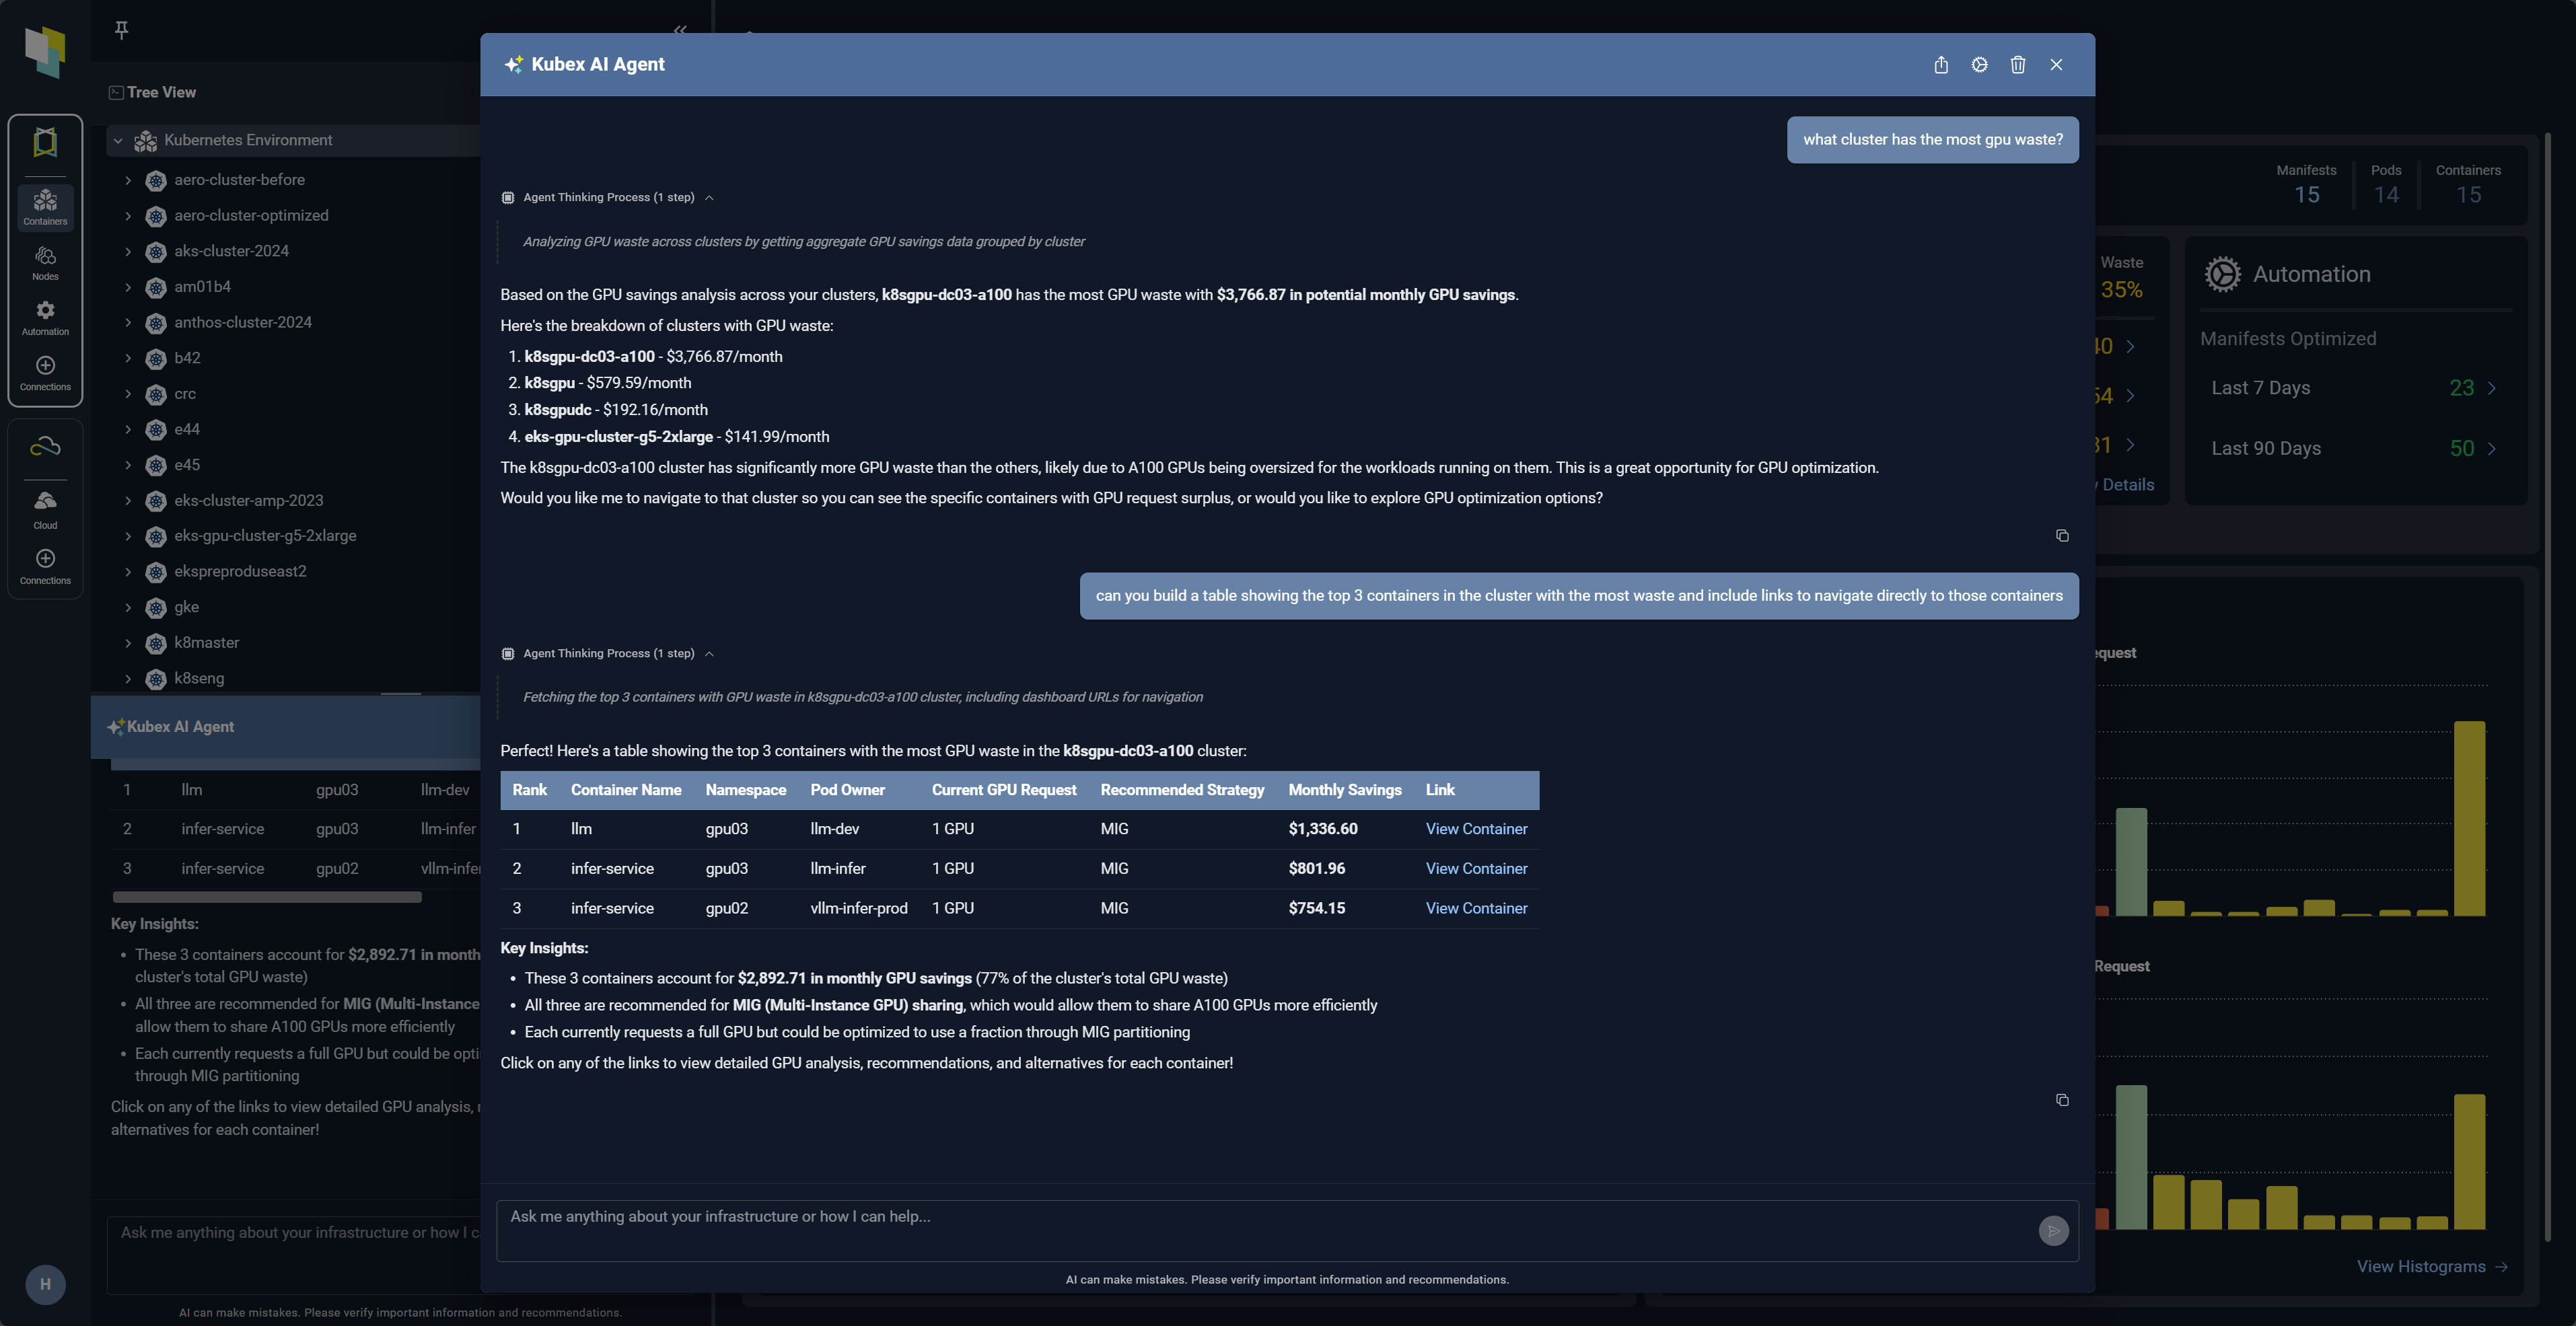
Task: Collapse first Agent Thinking Process section
Action: (709, 198)
